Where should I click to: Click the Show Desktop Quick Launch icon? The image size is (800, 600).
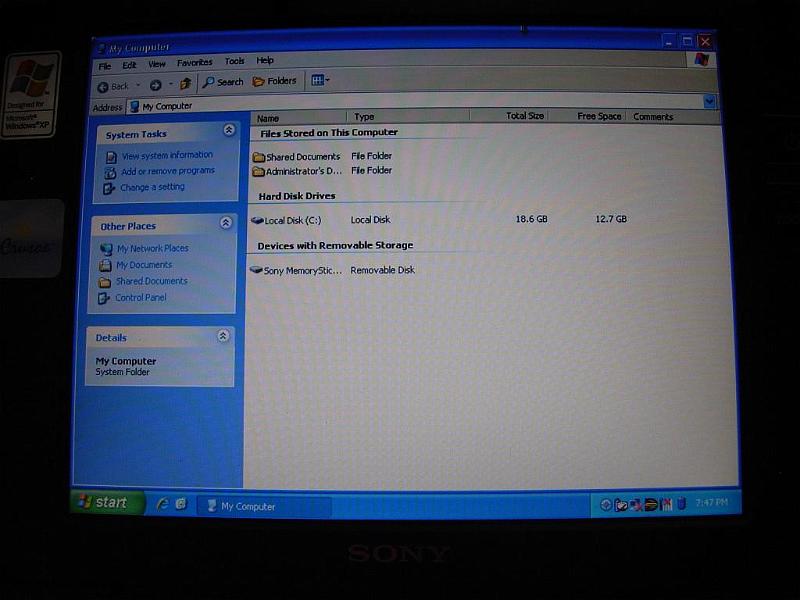click(x=181, y=504)
